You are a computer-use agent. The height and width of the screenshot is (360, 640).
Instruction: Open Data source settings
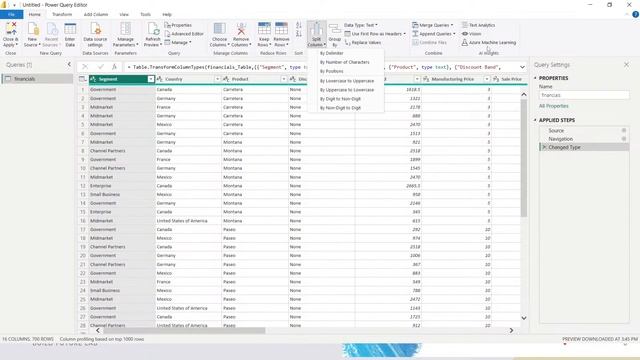coord(95,35)
